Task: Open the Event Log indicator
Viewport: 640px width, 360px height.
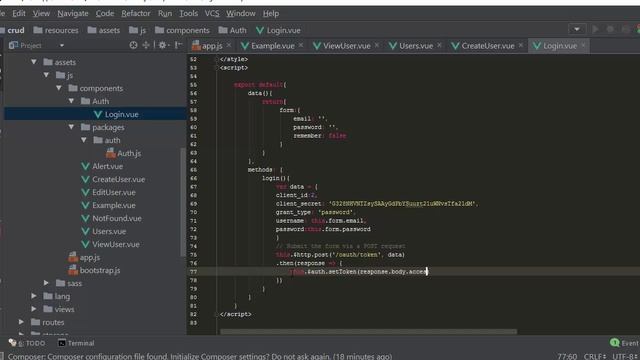Action: [624, 343]
